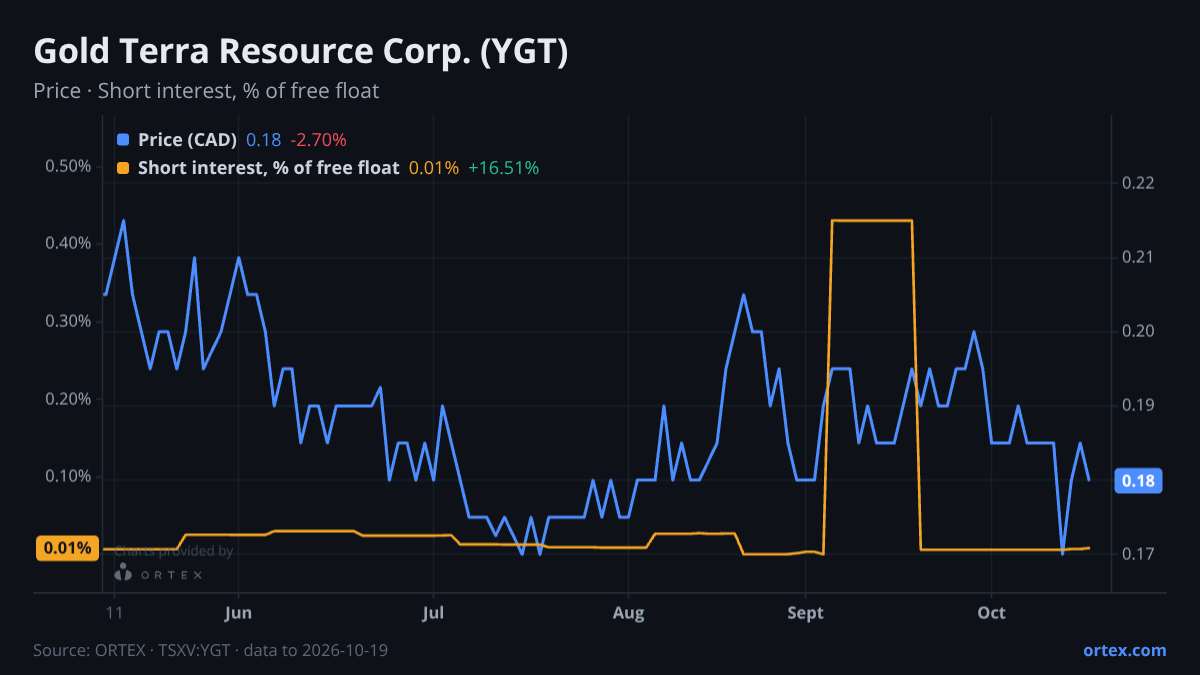Click the 0.22 right axis label
Viewport: 1200px width, 675px height.
tap(1138, 183)
